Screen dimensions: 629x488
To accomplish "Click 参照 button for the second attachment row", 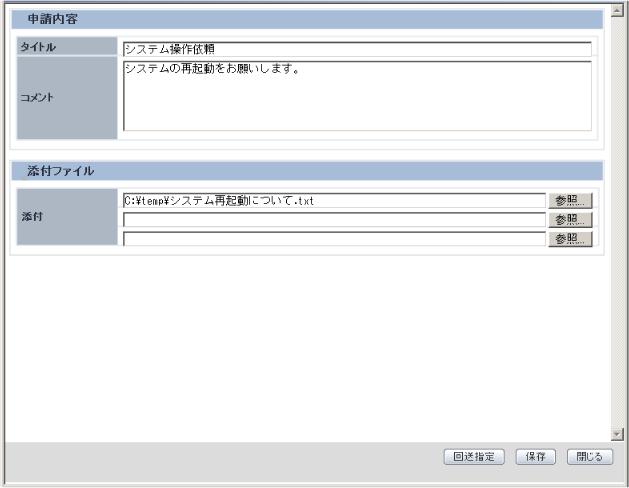I will (570, 220).
